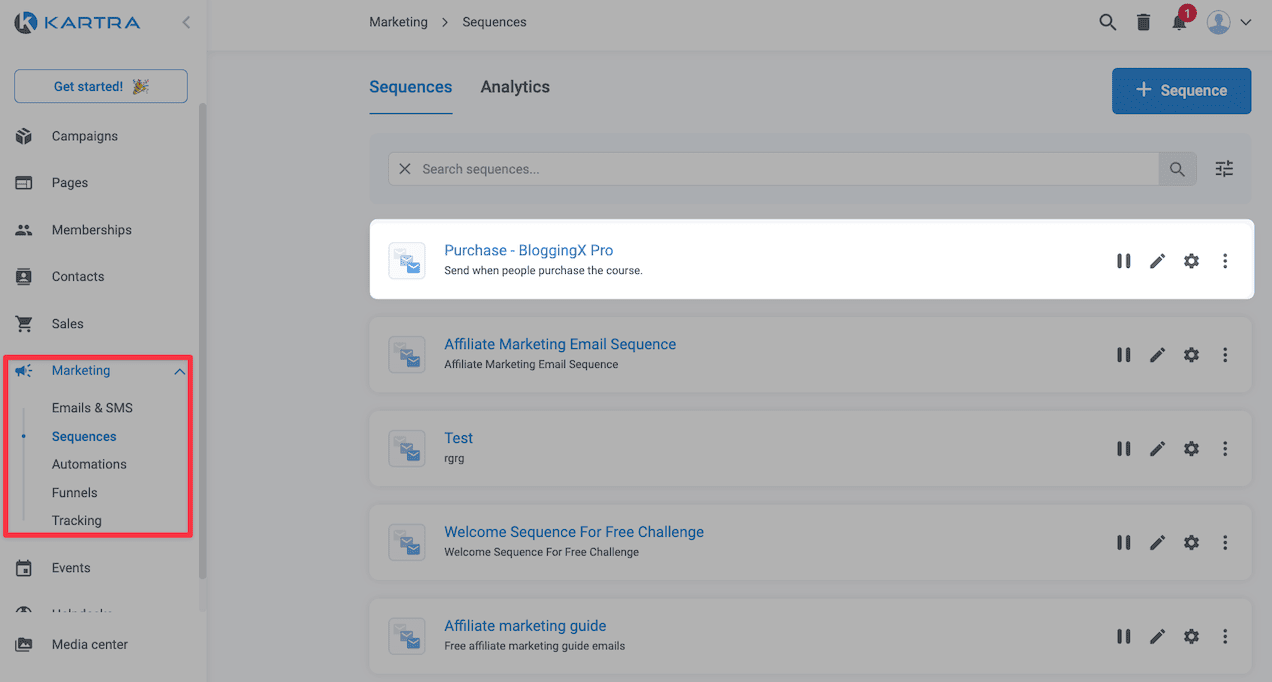Click the Media center image icon

tap(24, 645)
